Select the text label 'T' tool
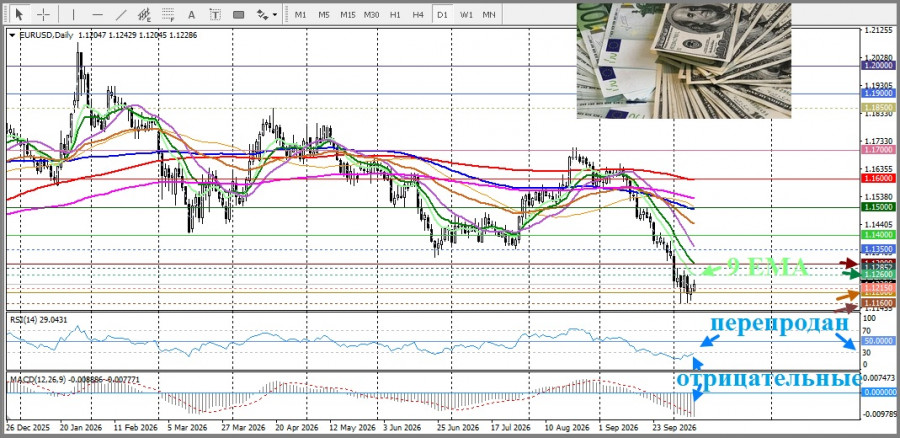Screen dimensions: 900x438 click(x=215, y=14)
